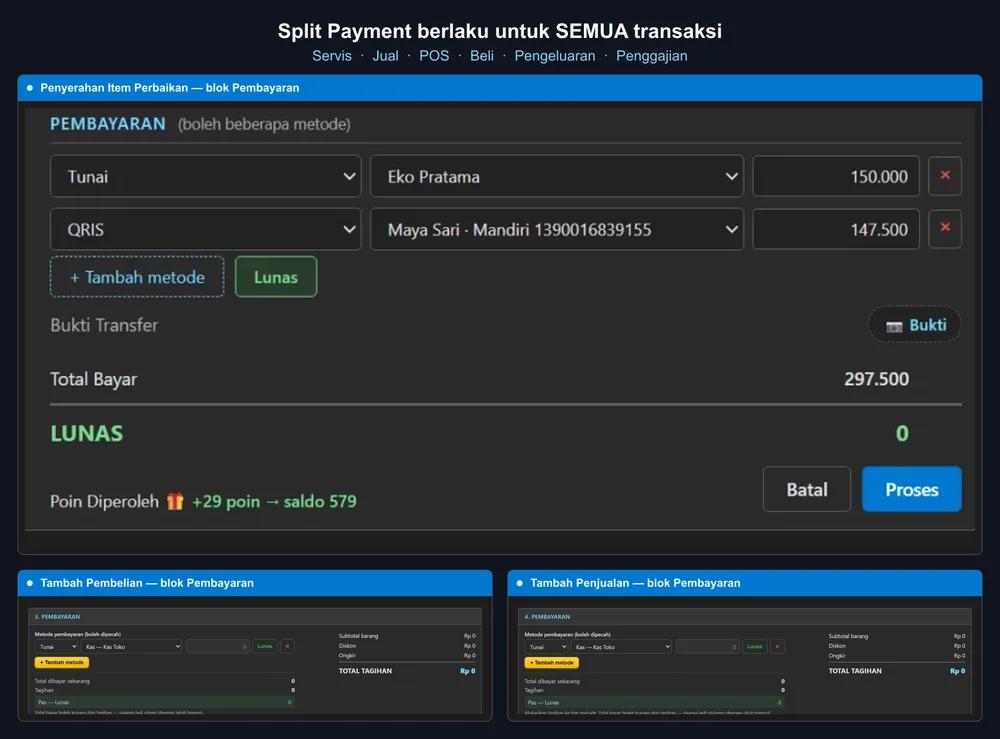Select POS in the transaction type list
The image size is (1000, 739).
click(434, 56)
